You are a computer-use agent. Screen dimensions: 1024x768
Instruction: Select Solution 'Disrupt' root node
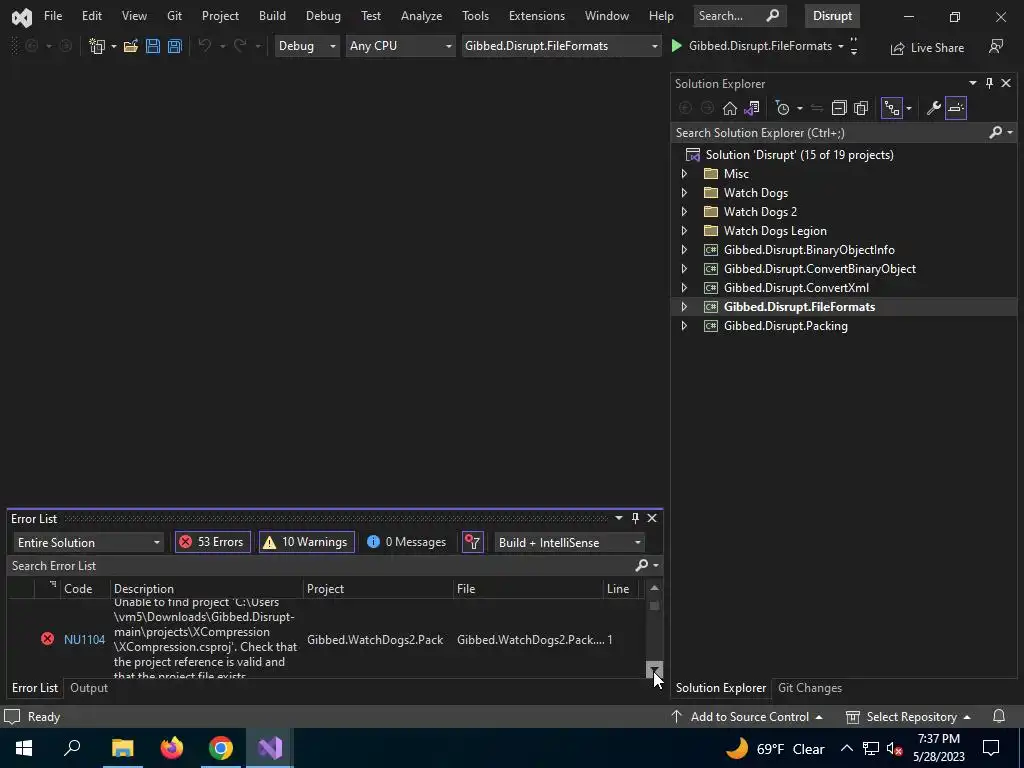[x=799, y=155]
